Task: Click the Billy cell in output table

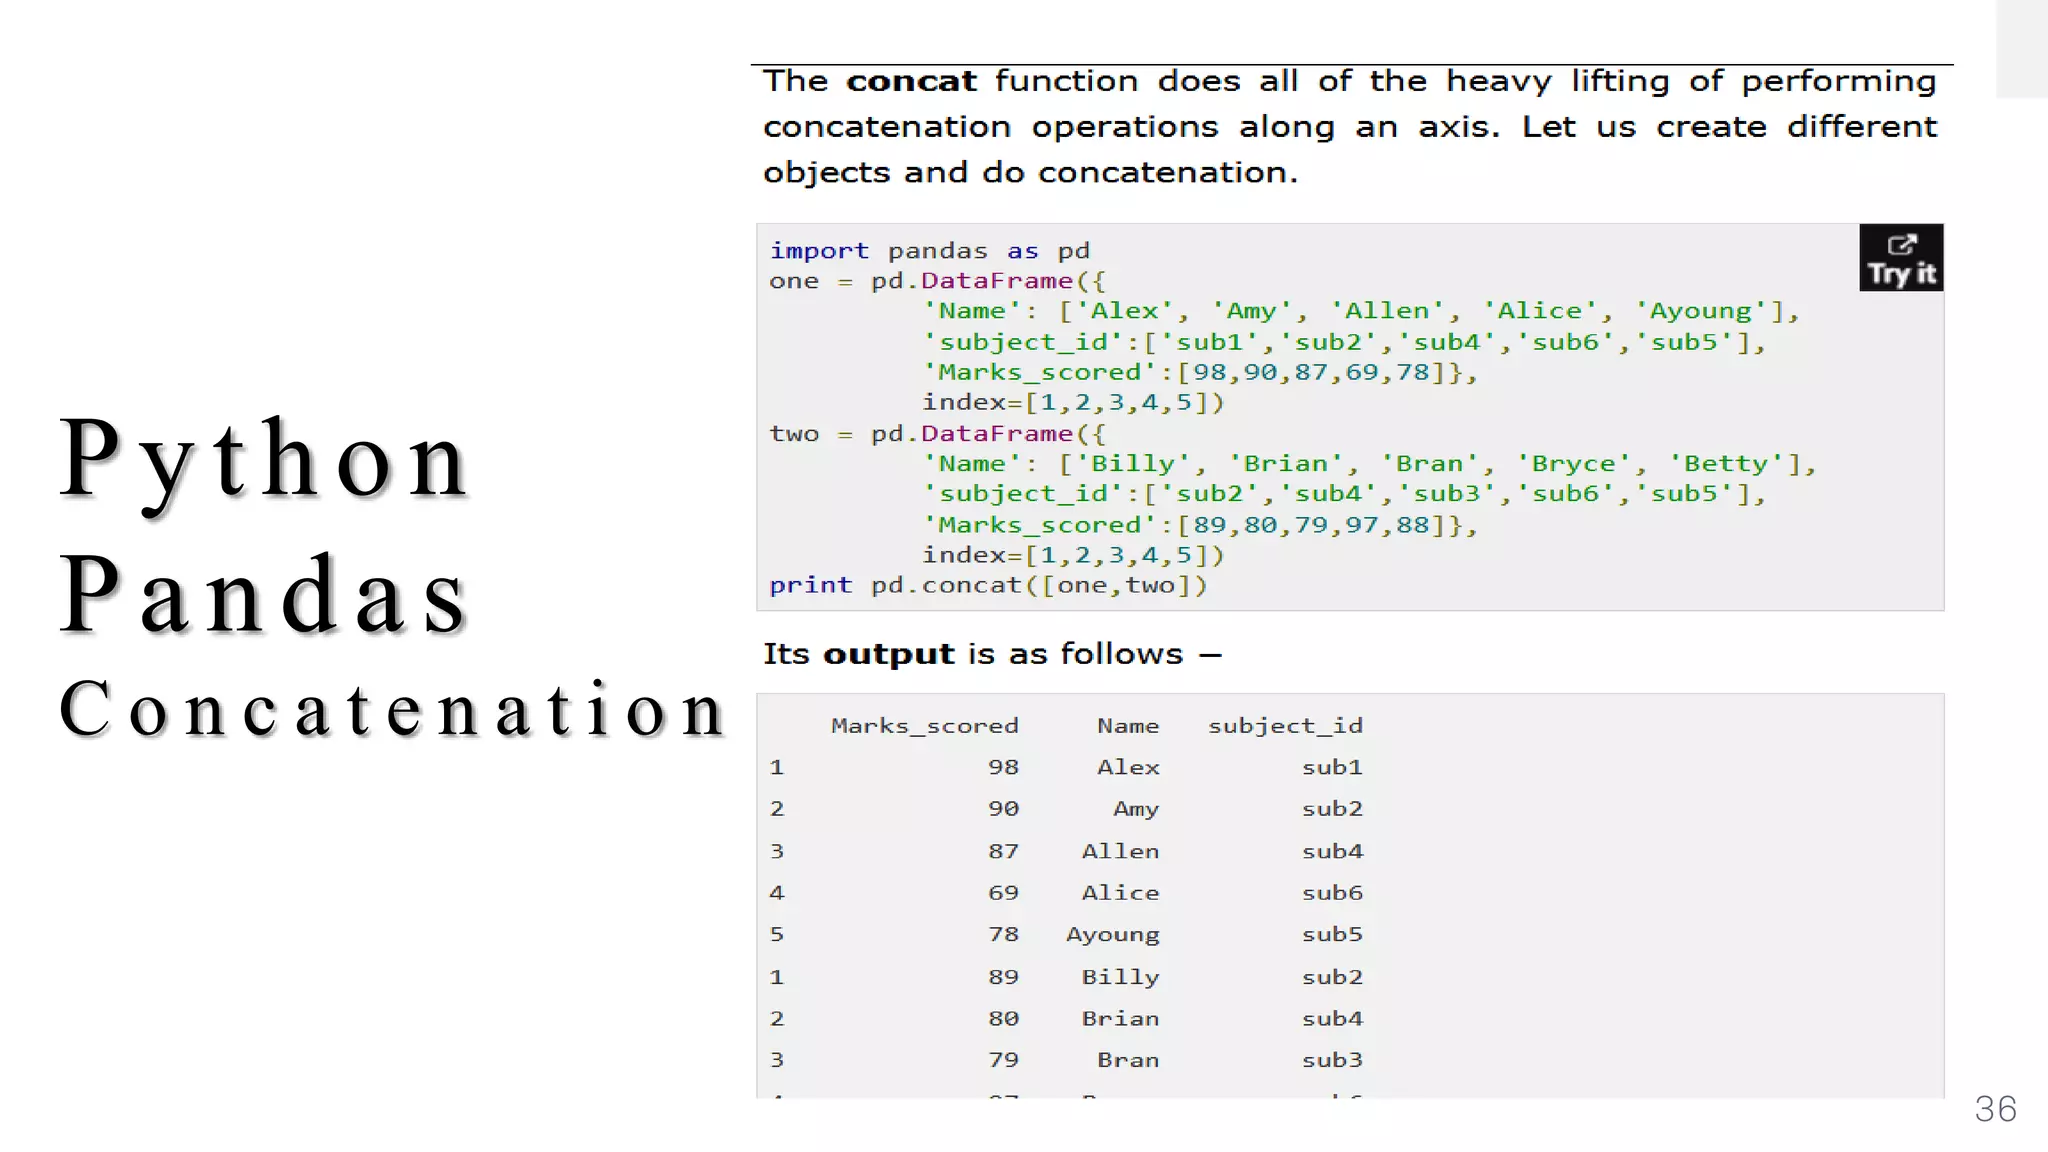Action: 1119,977
